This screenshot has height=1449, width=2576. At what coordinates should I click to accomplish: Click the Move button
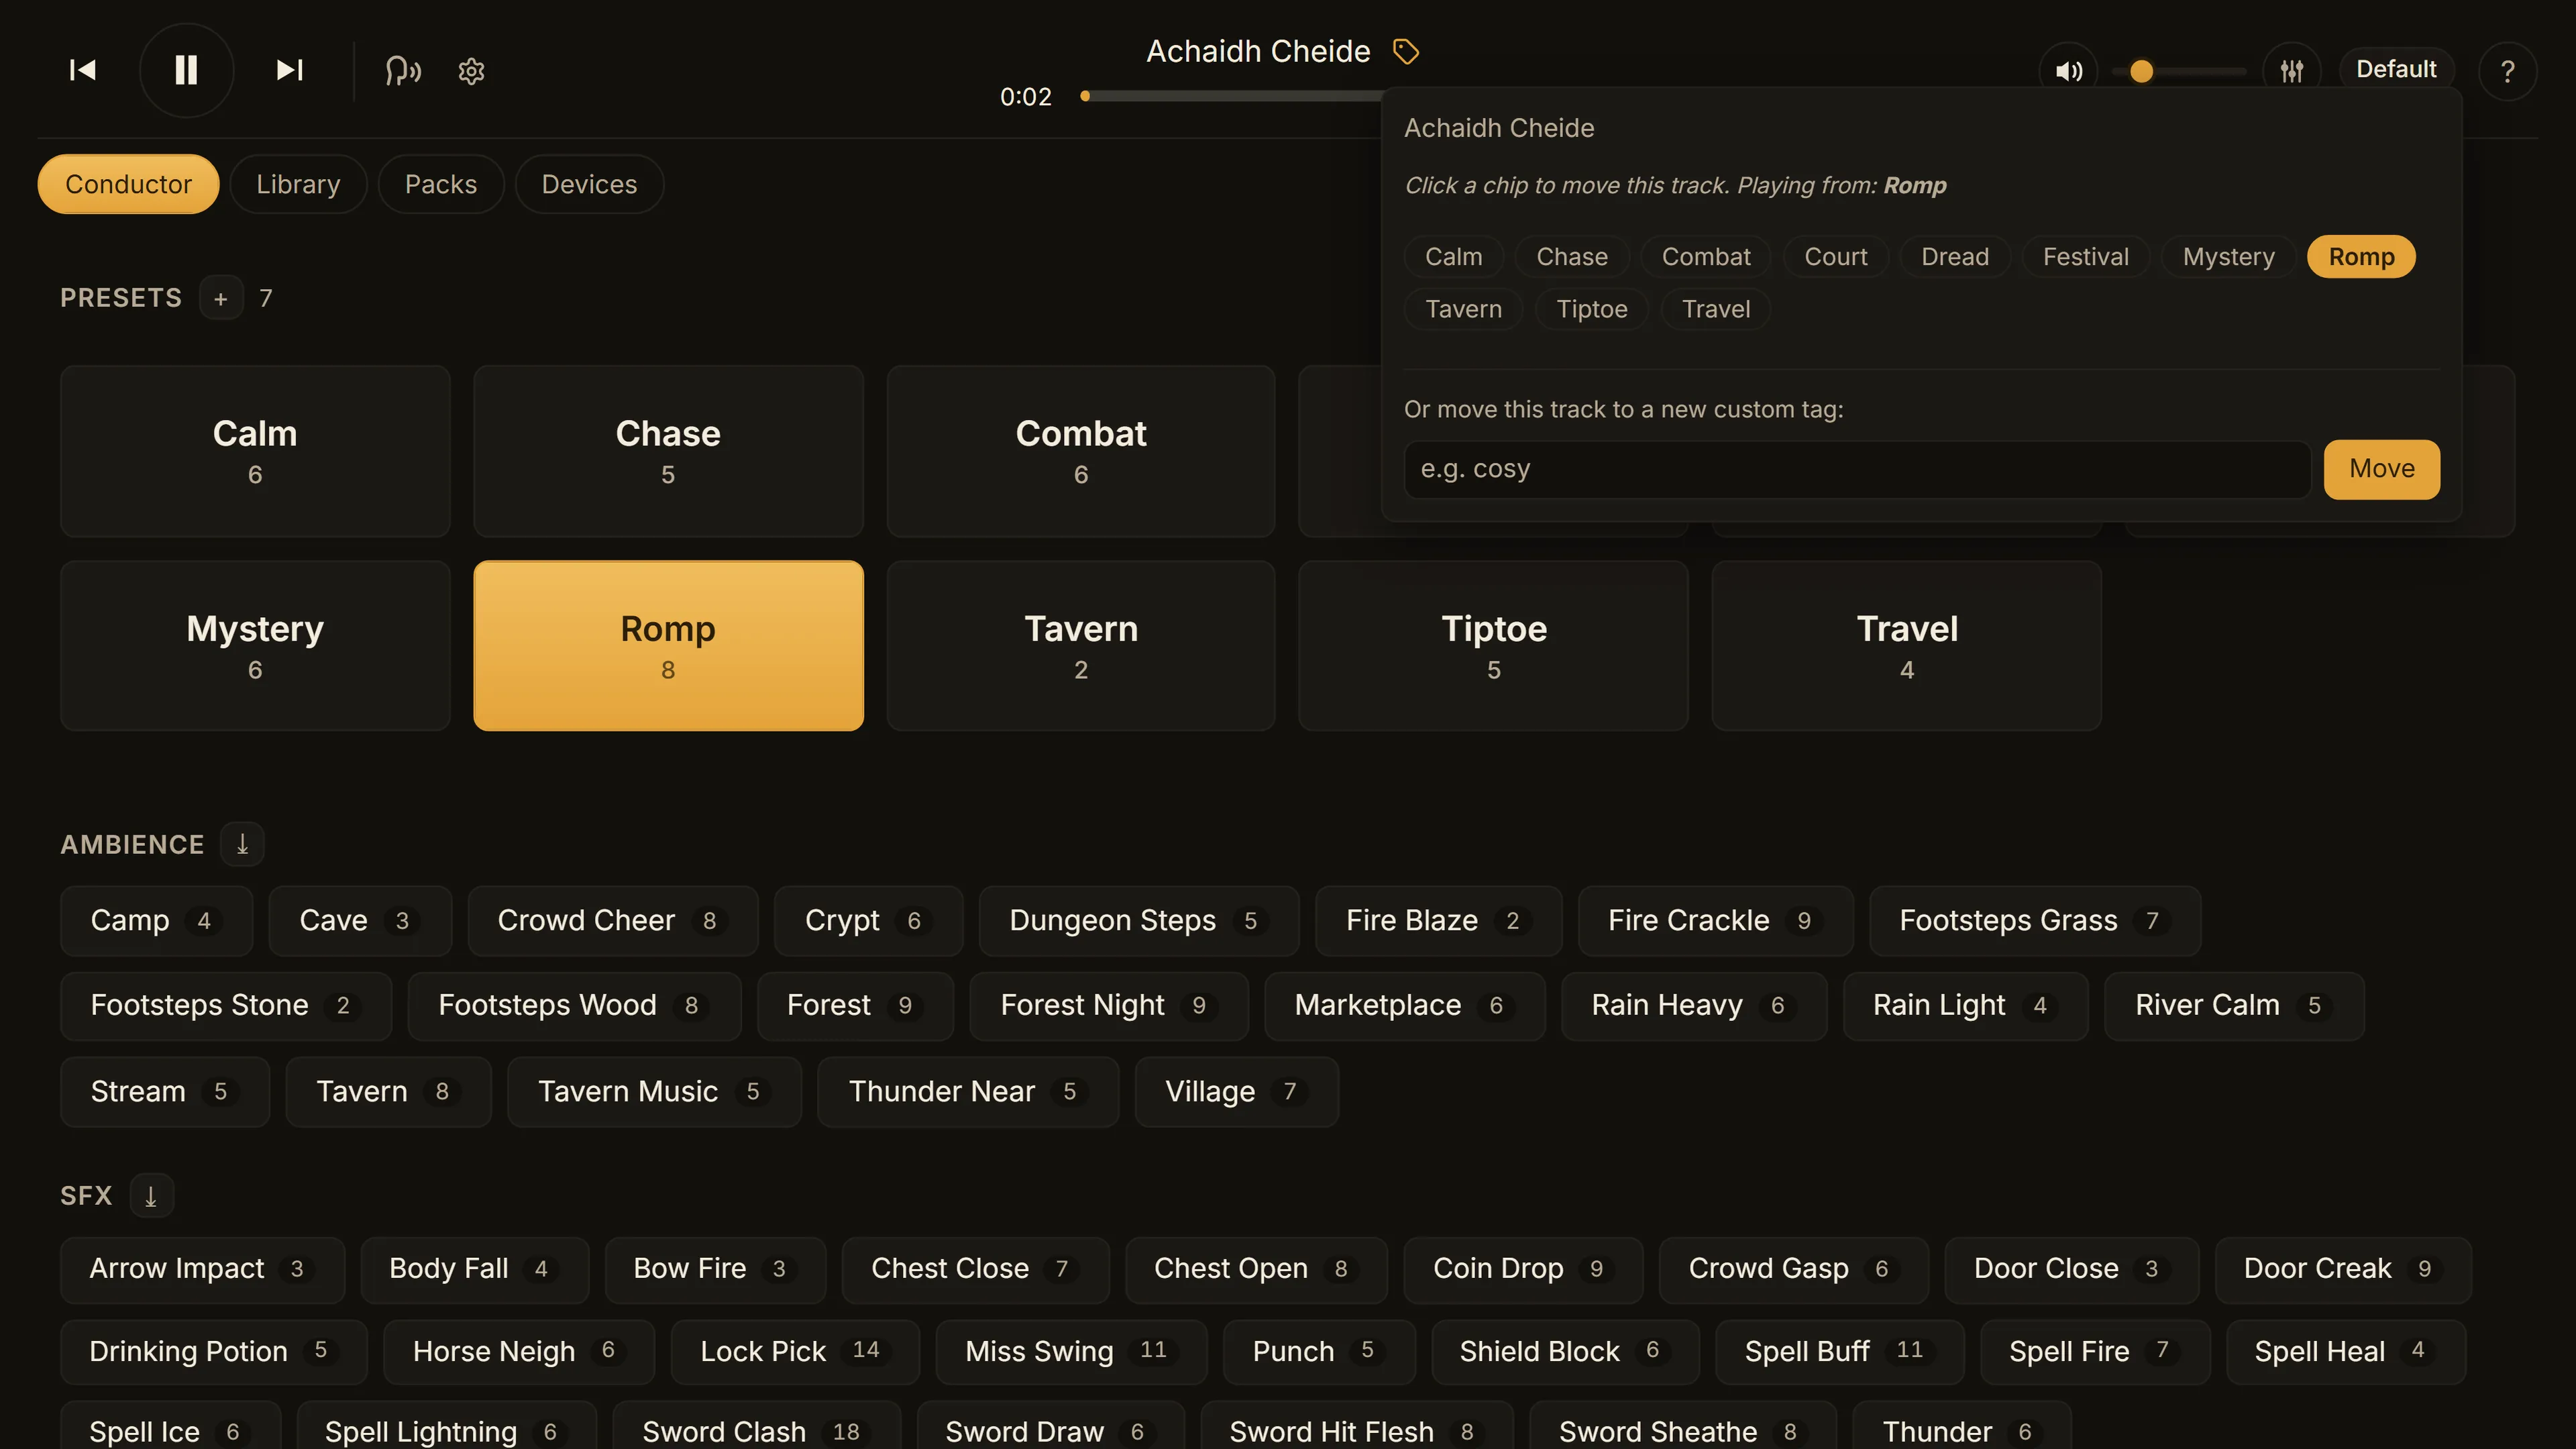coord(2381,469)
